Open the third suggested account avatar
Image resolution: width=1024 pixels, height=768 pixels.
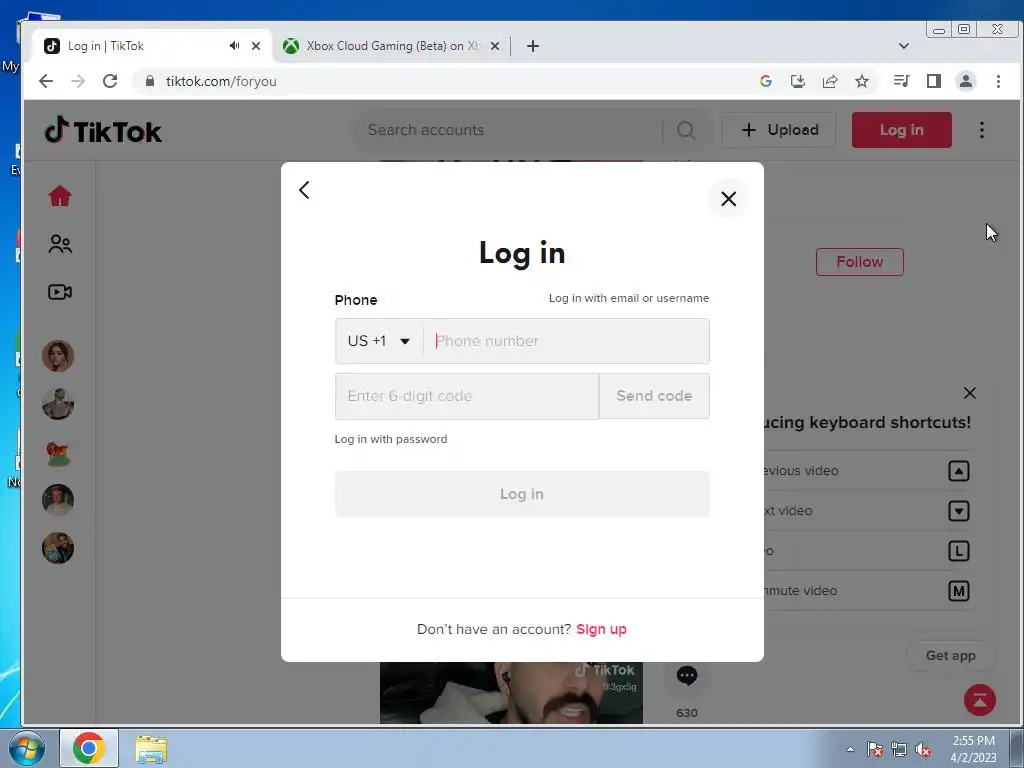pos(58,452)
